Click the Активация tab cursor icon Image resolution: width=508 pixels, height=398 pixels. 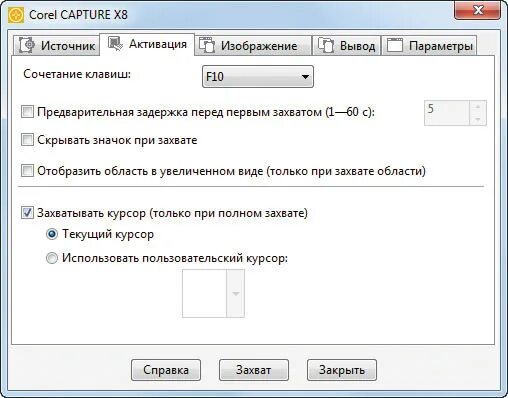click(116, 44)
